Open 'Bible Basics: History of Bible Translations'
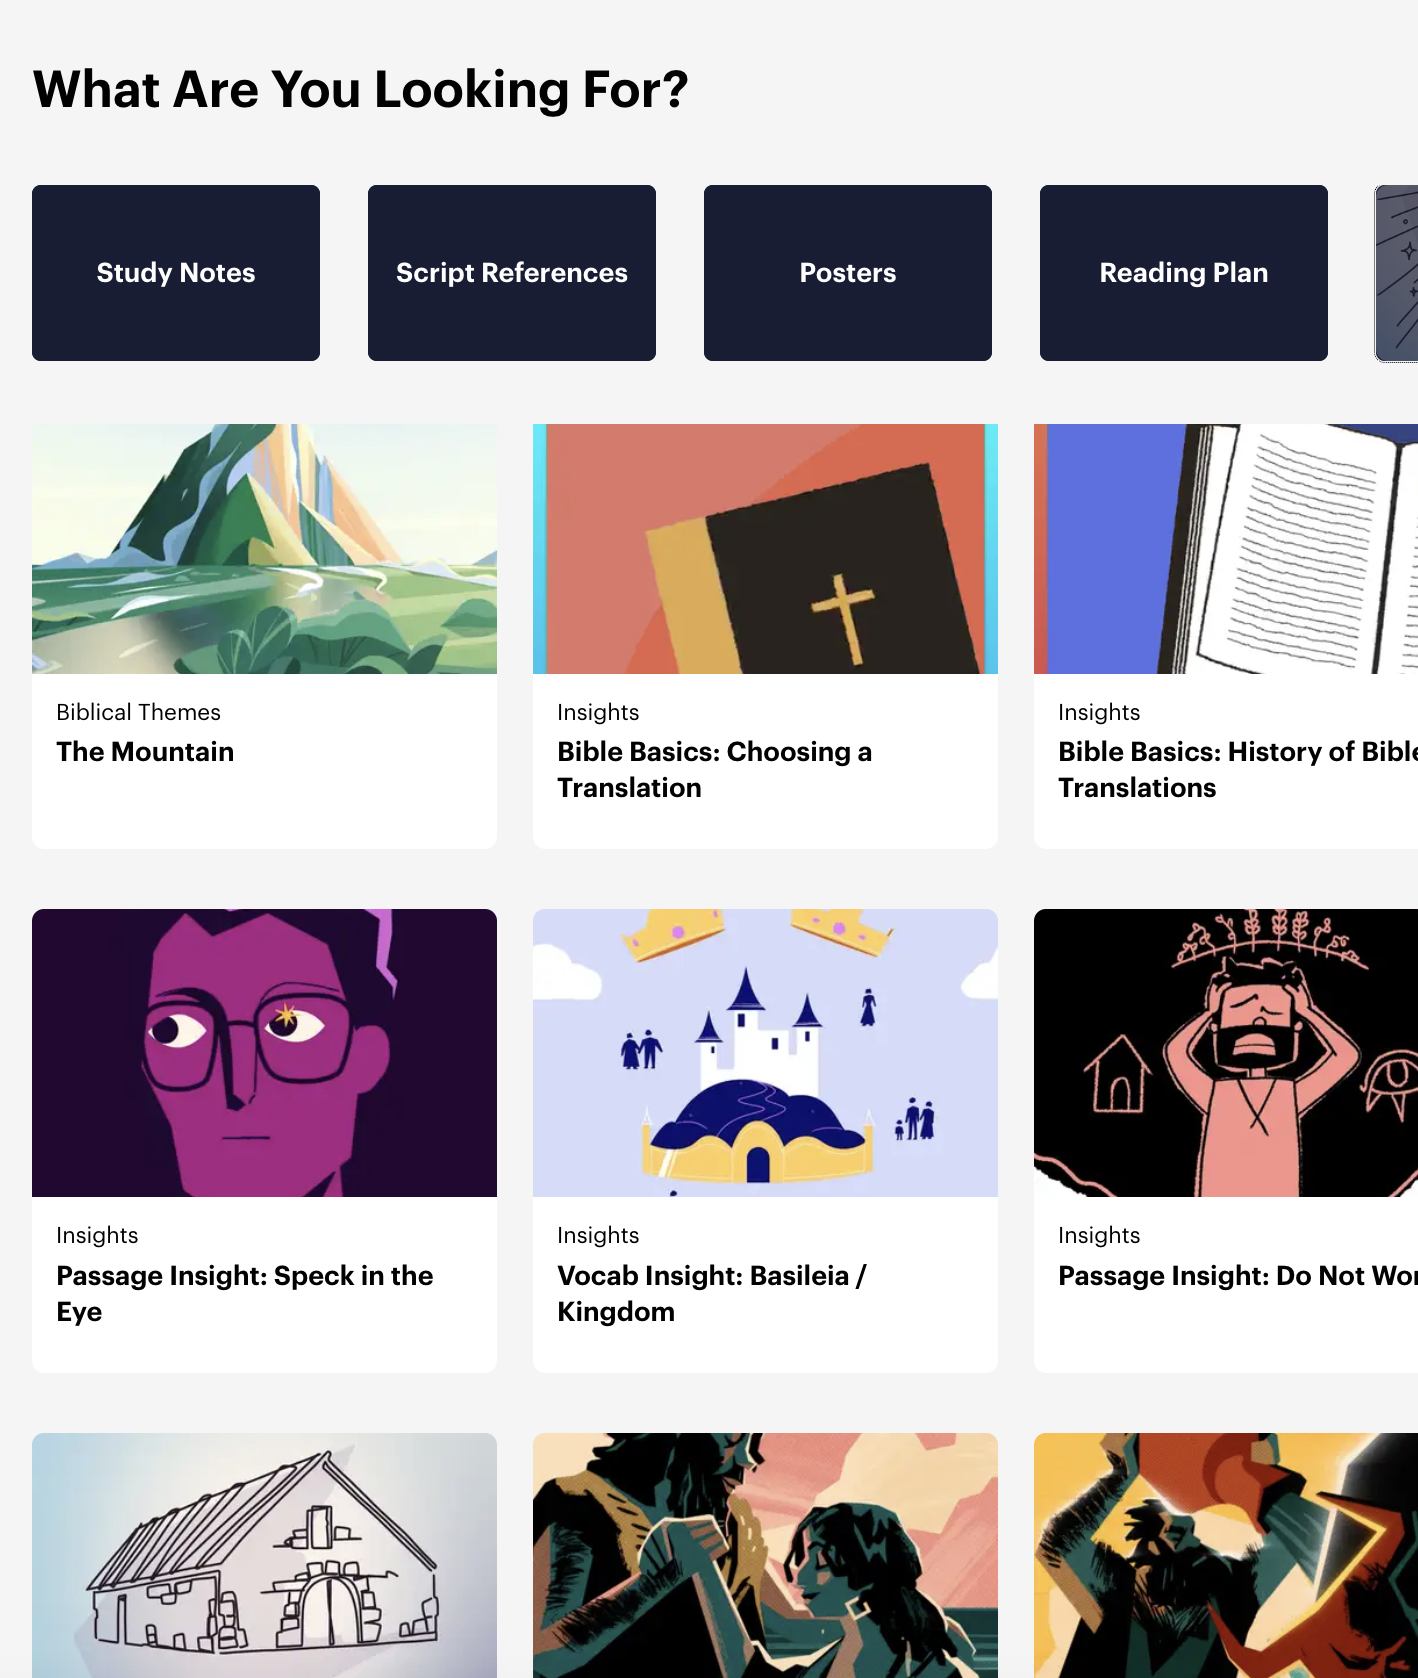Screen dimensions: 1418x1678 click(x=1238, y=770)
